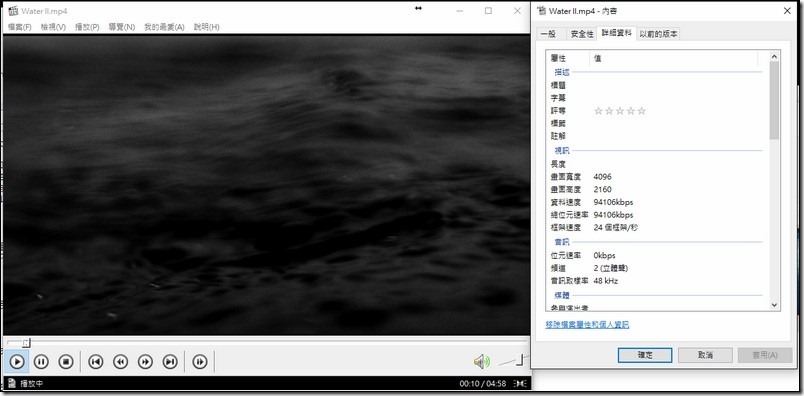Open the 我的最愛(A) menu
Viewport: 804px width, 396px height.
pos(164,27)
